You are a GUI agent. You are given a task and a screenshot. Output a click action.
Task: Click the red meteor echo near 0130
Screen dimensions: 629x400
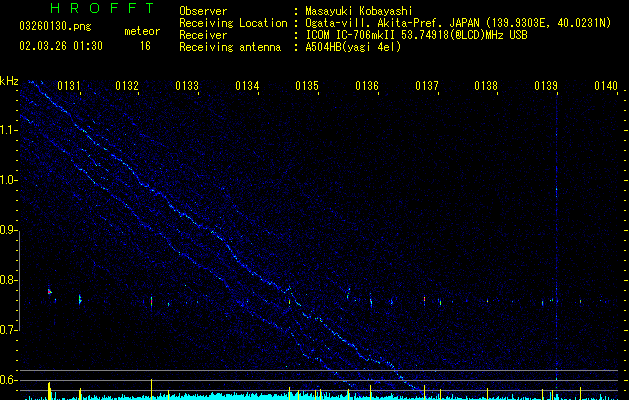click(50, 292)
